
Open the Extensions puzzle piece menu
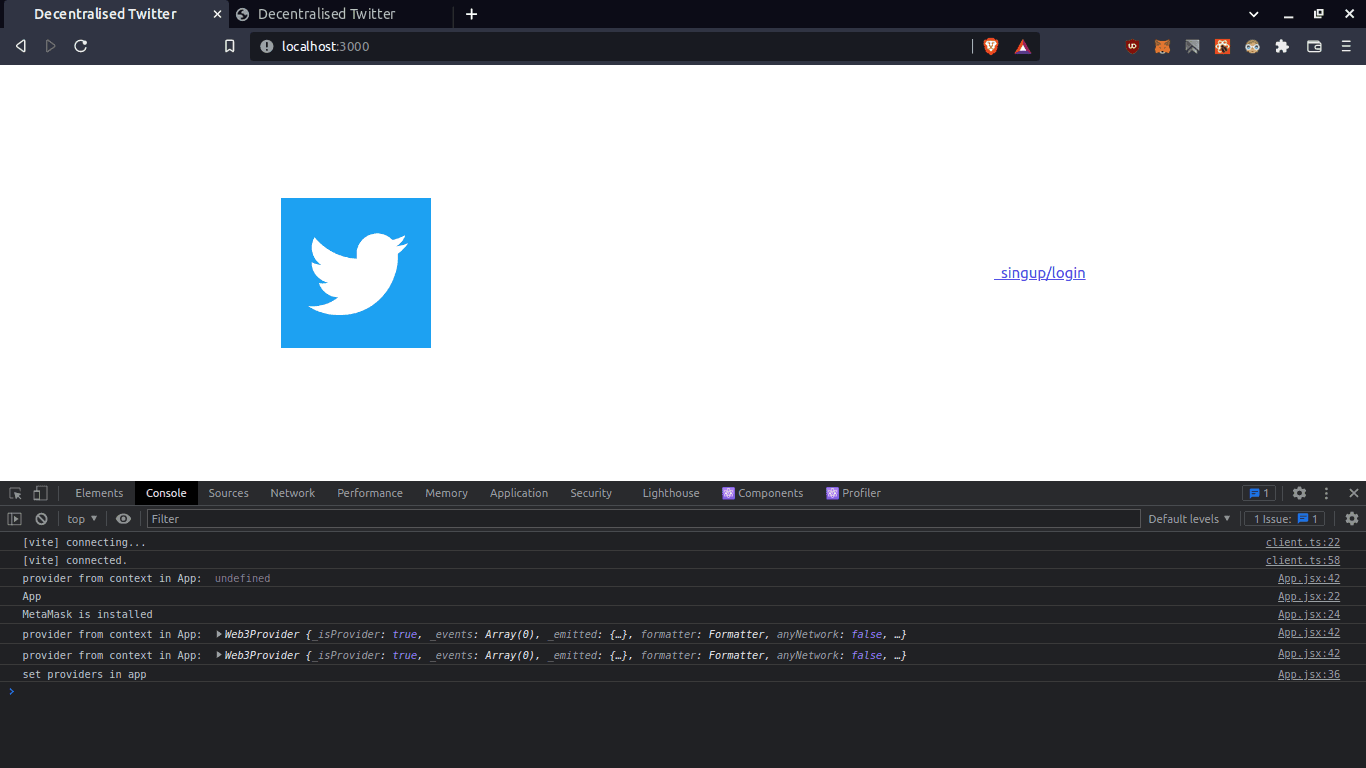pyautogui.click(x=1282, y=46)
